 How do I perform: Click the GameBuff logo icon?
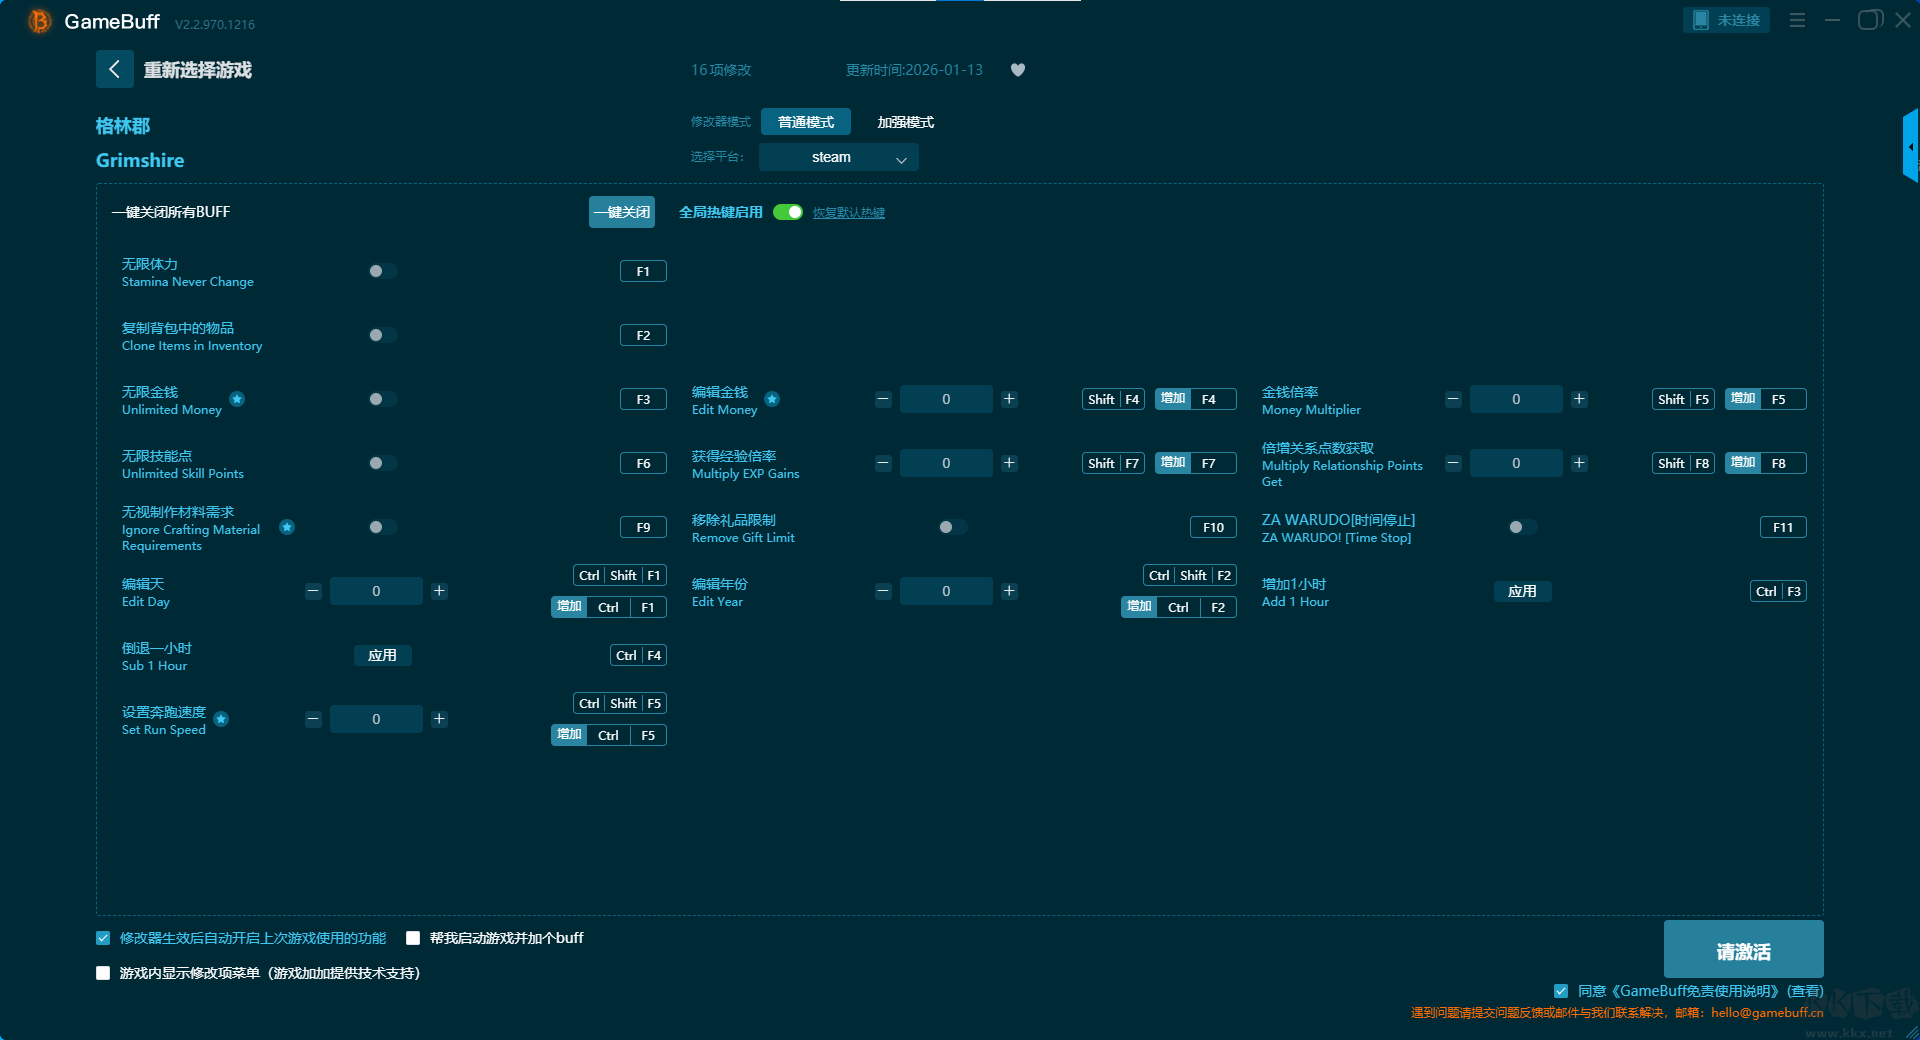[39, 21]
